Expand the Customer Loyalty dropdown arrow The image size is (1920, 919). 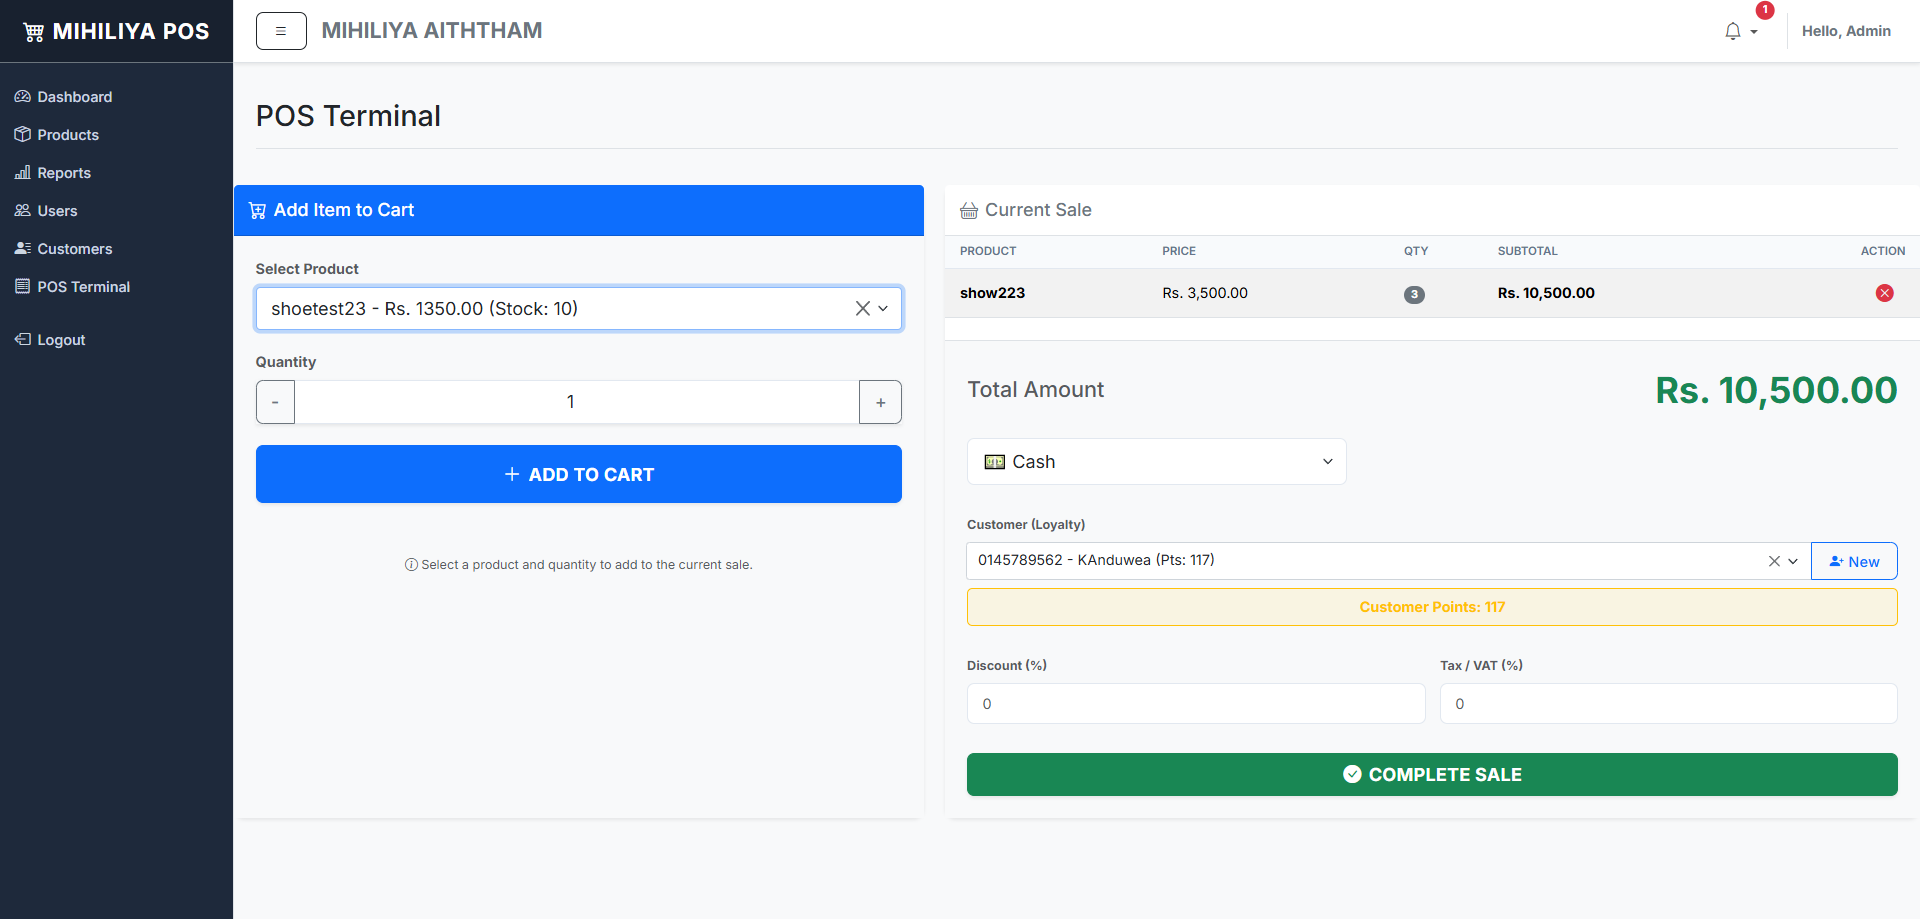(1793, 561)
